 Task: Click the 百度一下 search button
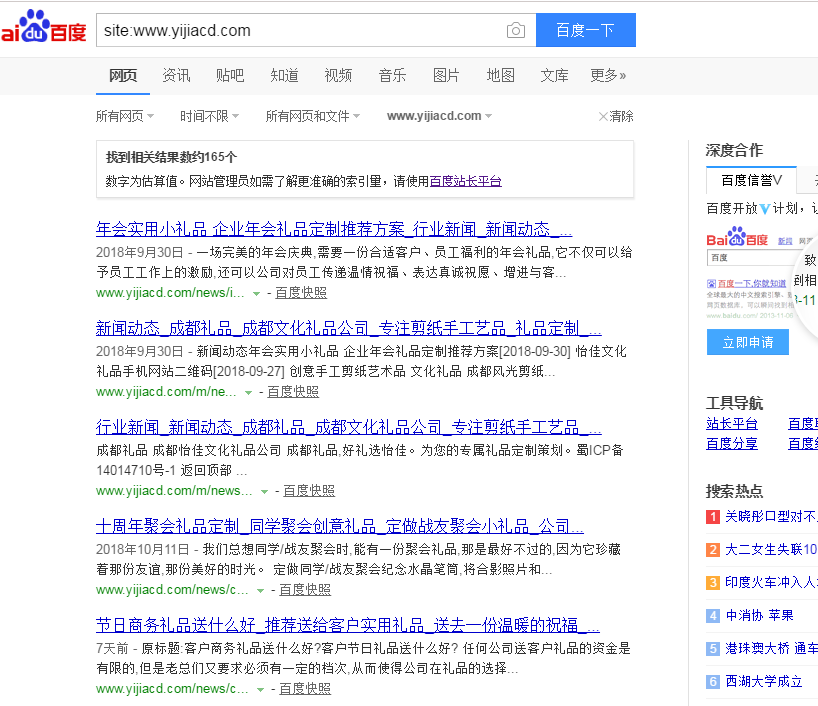pos(585,30)
